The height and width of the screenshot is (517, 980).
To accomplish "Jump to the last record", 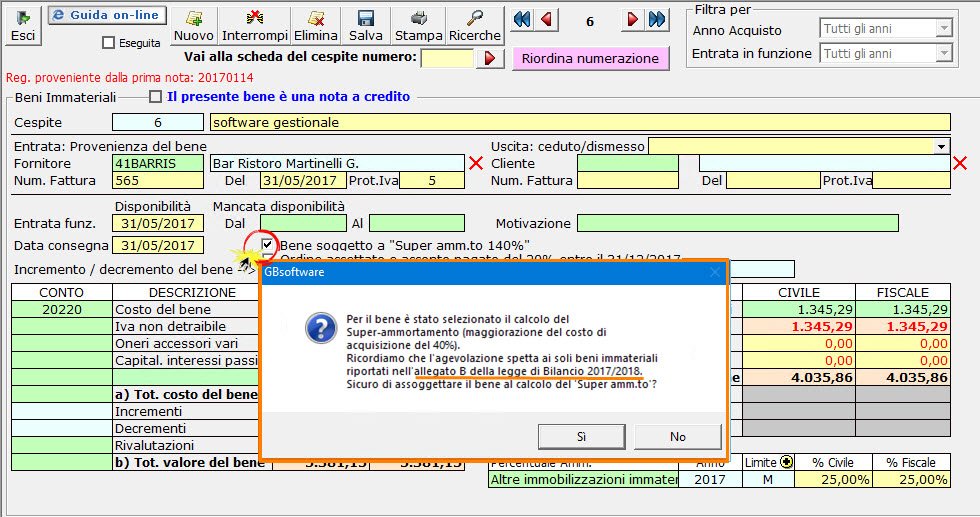I will coord(657,20).
